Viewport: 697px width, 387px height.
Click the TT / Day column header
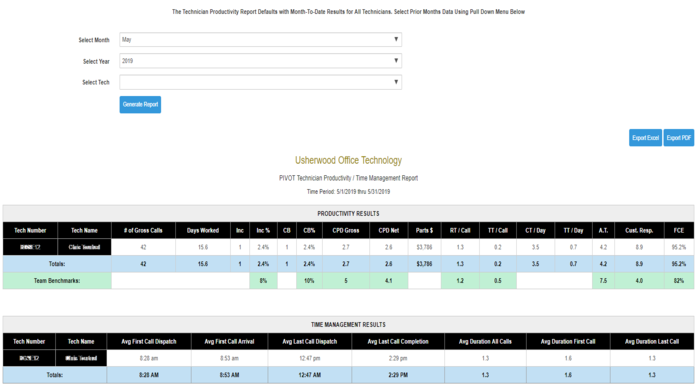(x=573, y=230)
